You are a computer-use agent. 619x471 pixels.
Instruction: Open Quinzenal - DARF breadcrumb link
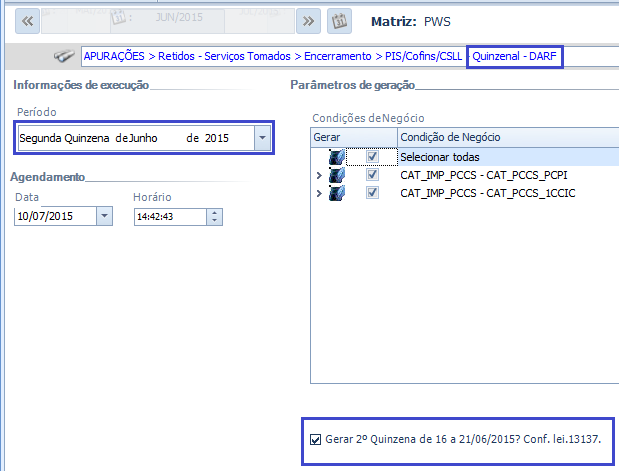[514, 56]
